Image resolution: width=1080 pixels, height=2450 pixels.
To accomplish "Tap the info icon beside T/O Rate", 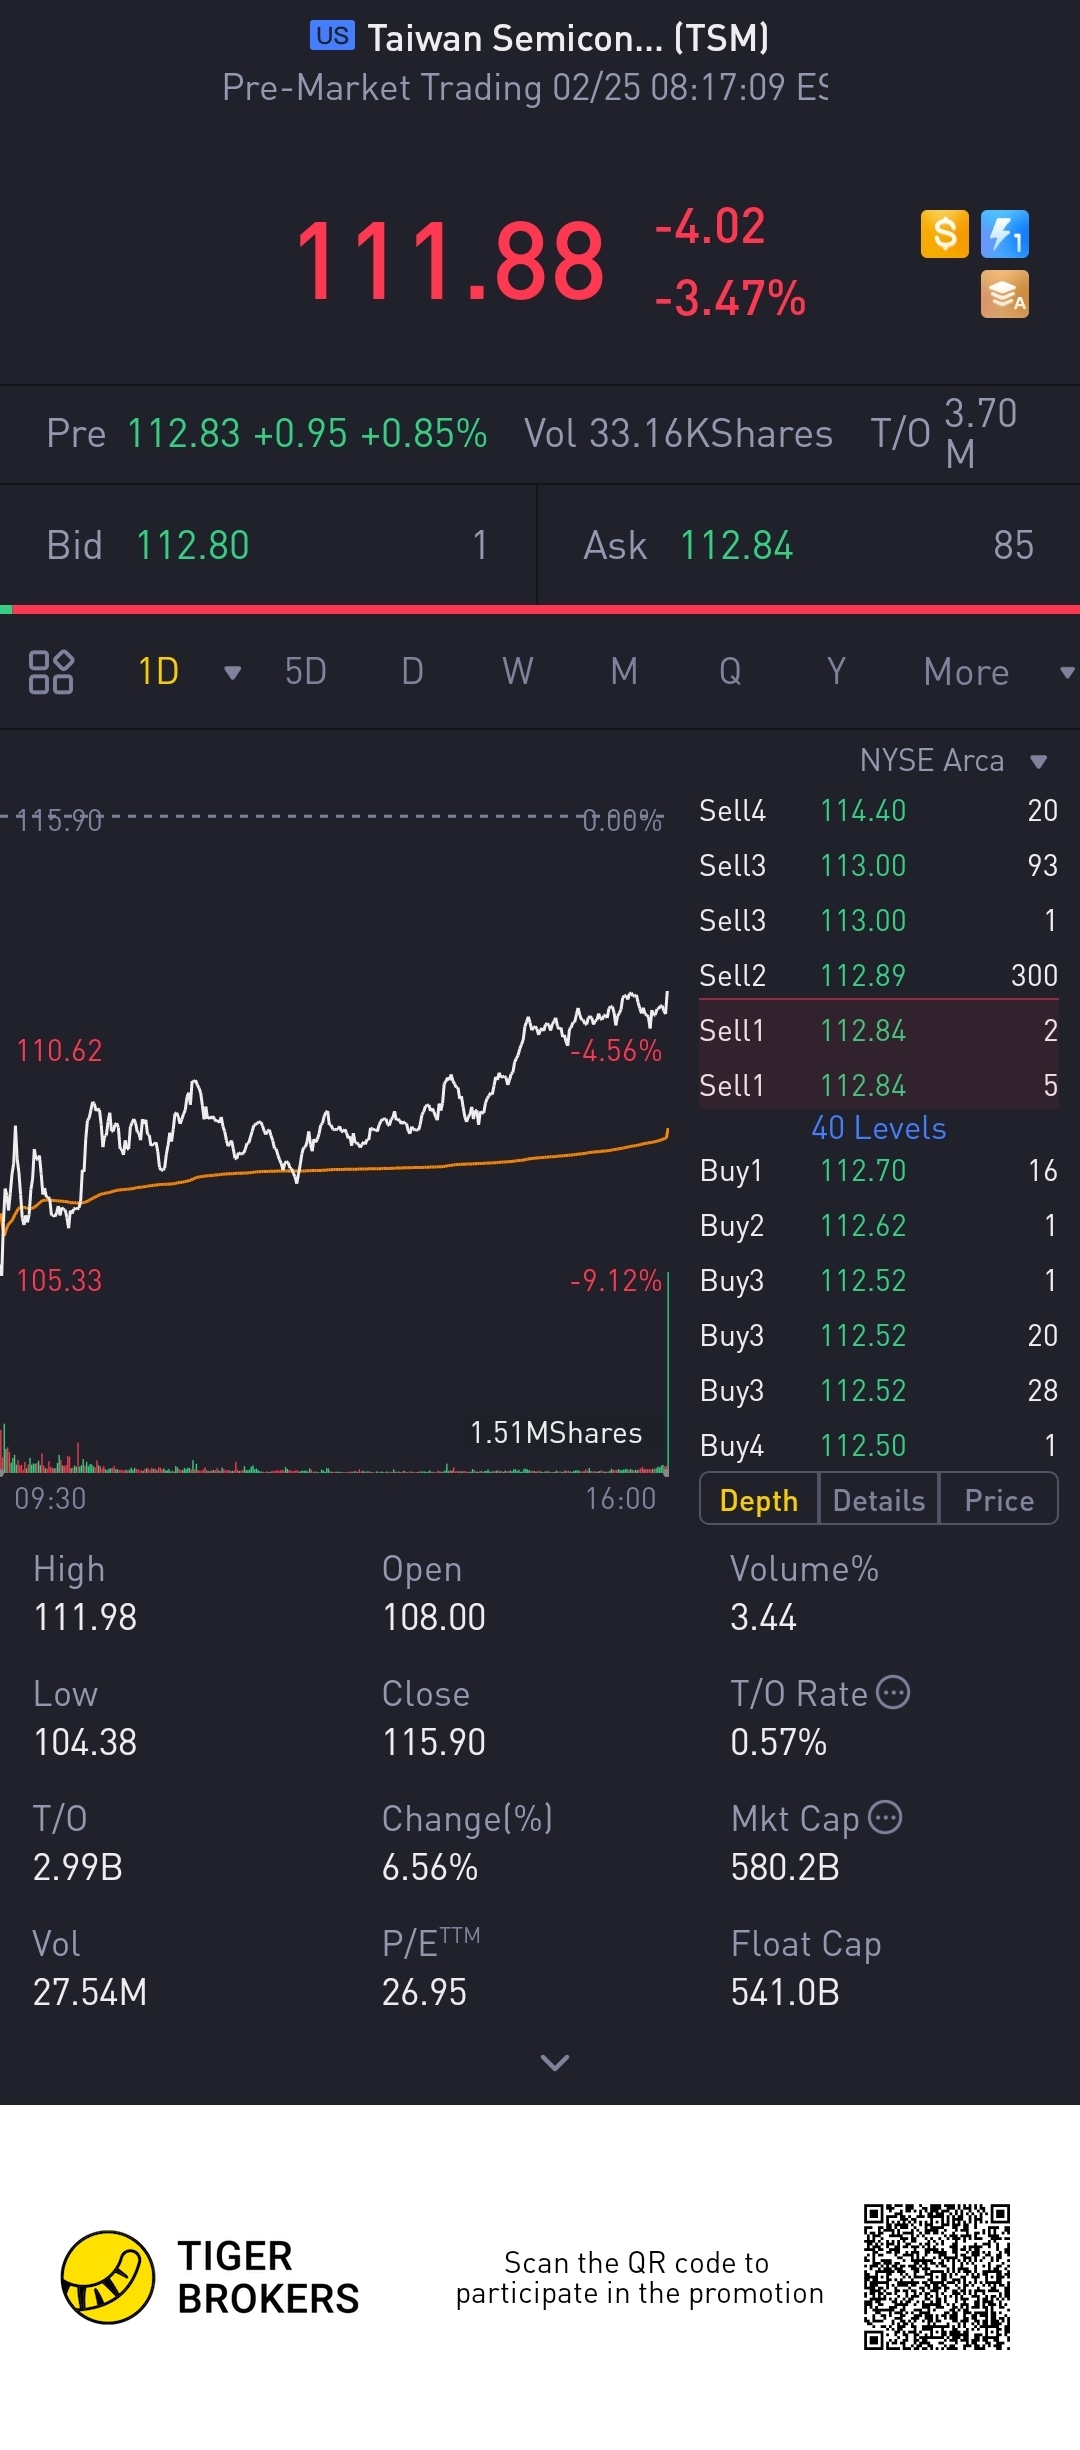I will coord(893,1692).
